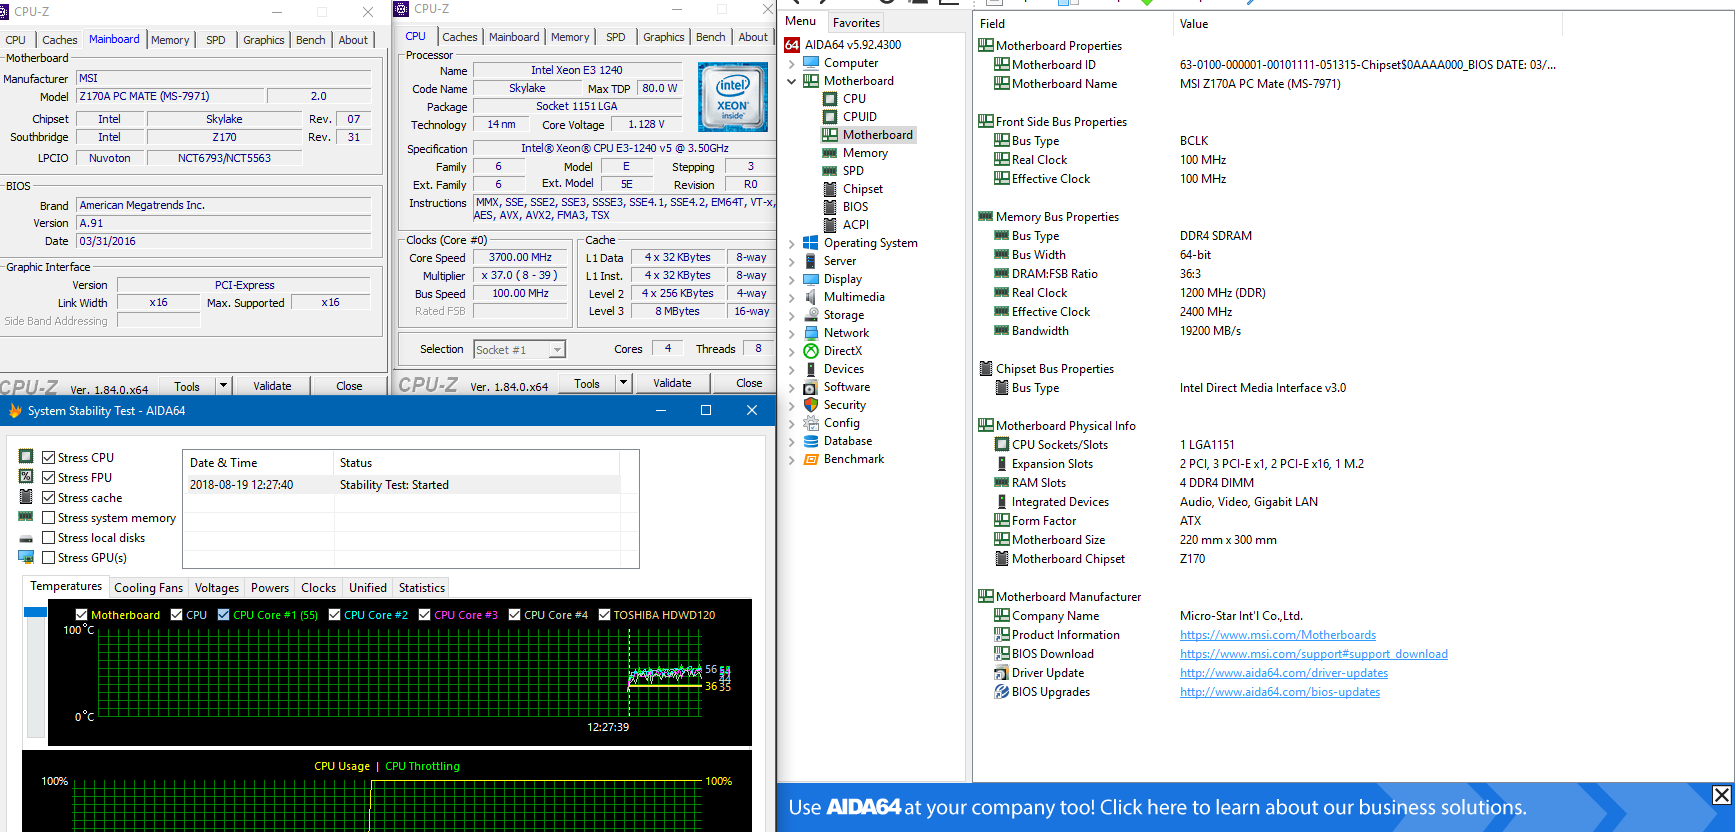The width and height of the screenshot is (1735, 832).
Task: Select the Status column header
Action: pos(476,463)
